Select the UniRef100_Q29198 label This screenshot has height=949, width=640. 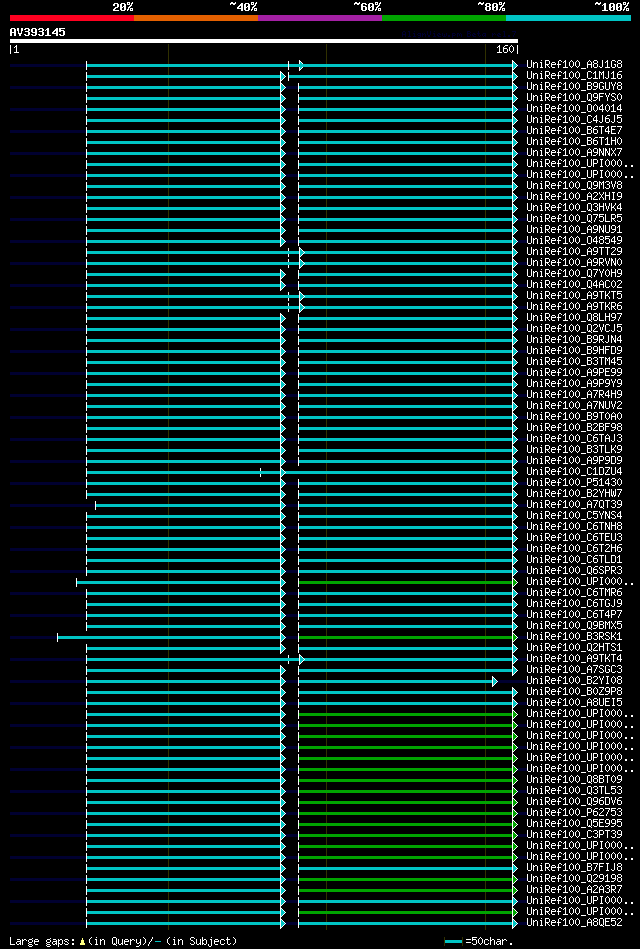pyautogui.click(x=574, y=879)
